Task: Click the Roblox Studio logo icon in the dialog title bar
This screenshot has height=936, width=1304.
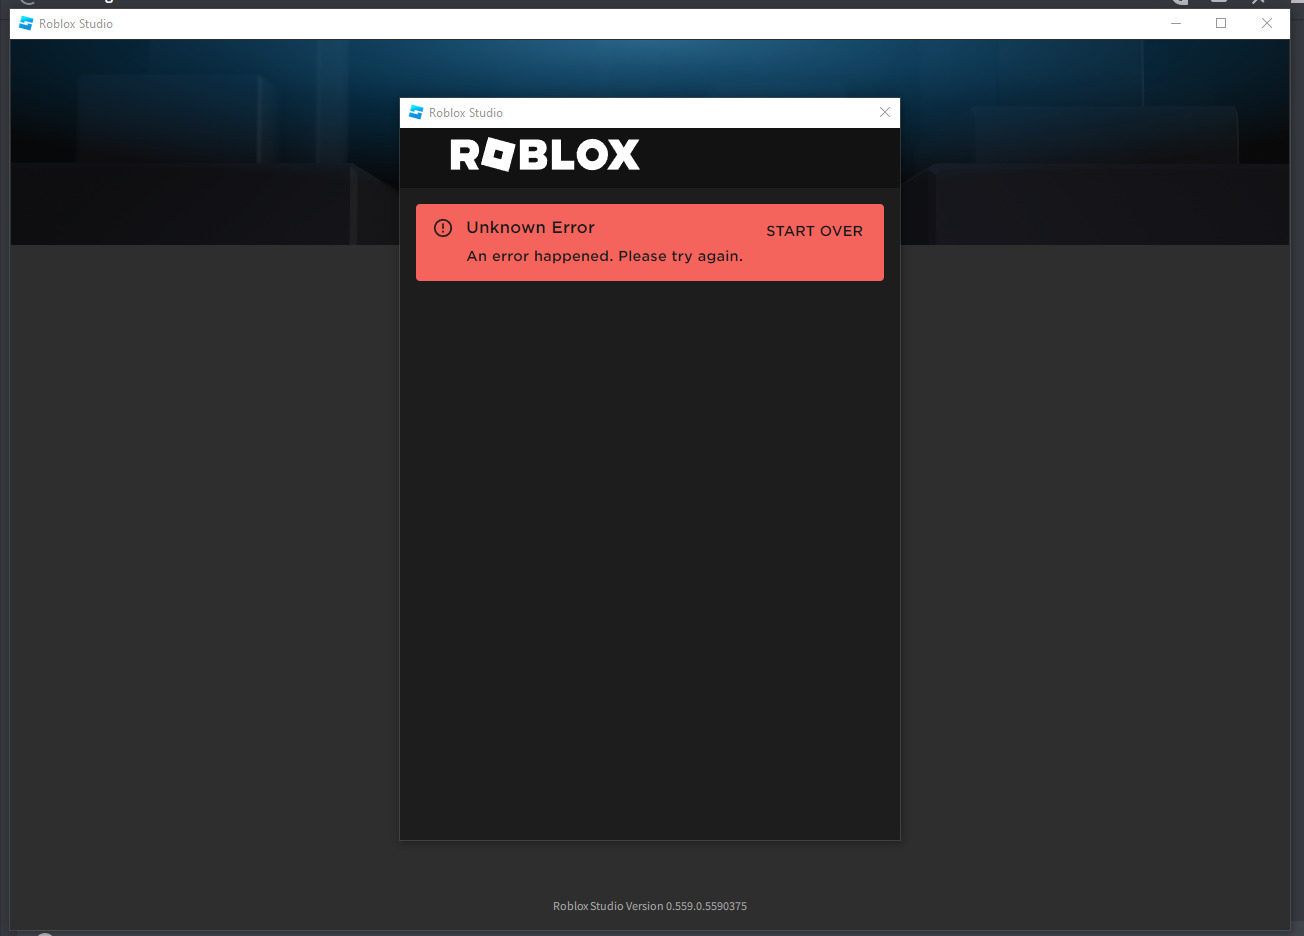Action: (415, 112)
